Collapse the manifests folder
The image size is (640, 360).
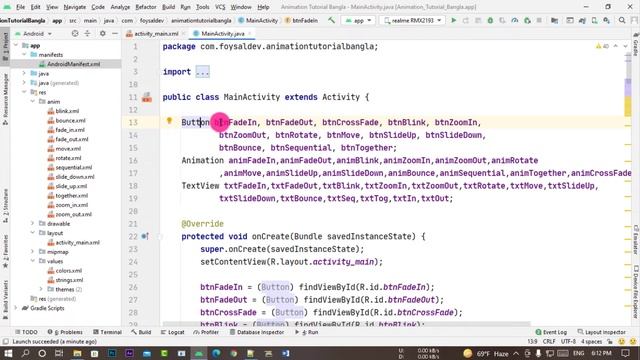tap(24, 55)
